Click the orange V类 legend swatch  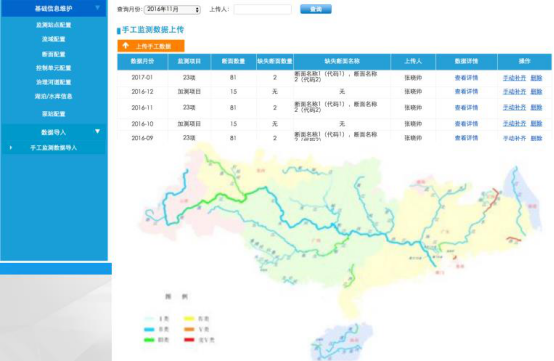click(189, 329)
